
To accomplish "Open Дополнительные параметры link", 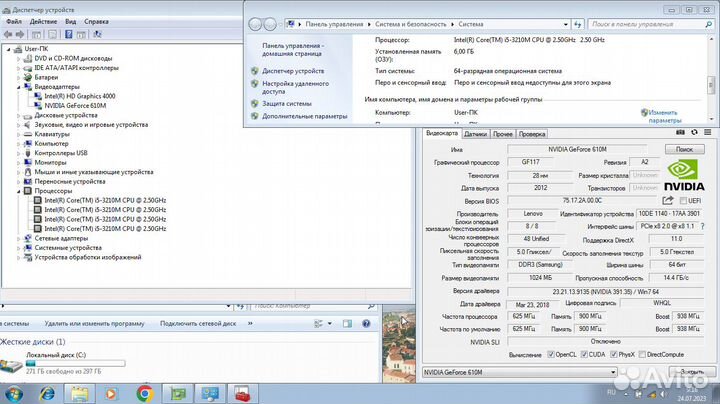I will [x=304, y=117].
